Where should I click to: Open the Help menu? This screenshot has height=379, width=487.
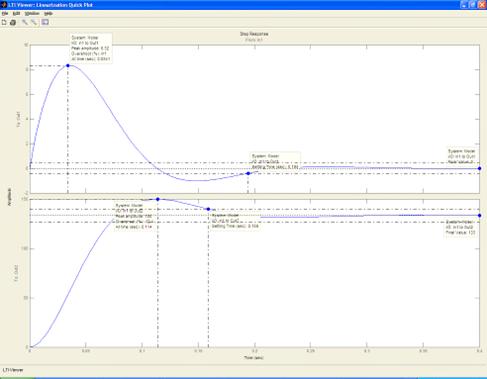click(x=48, y=14)
